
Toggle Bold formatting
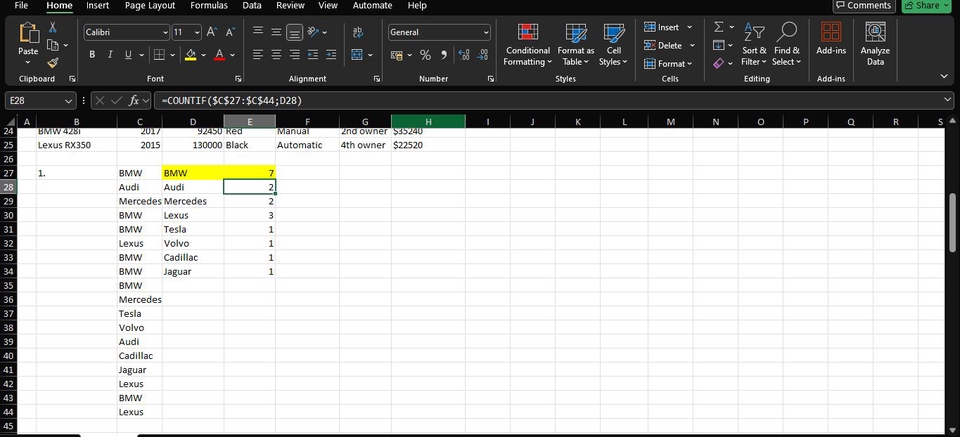click(x=92, y=54)
